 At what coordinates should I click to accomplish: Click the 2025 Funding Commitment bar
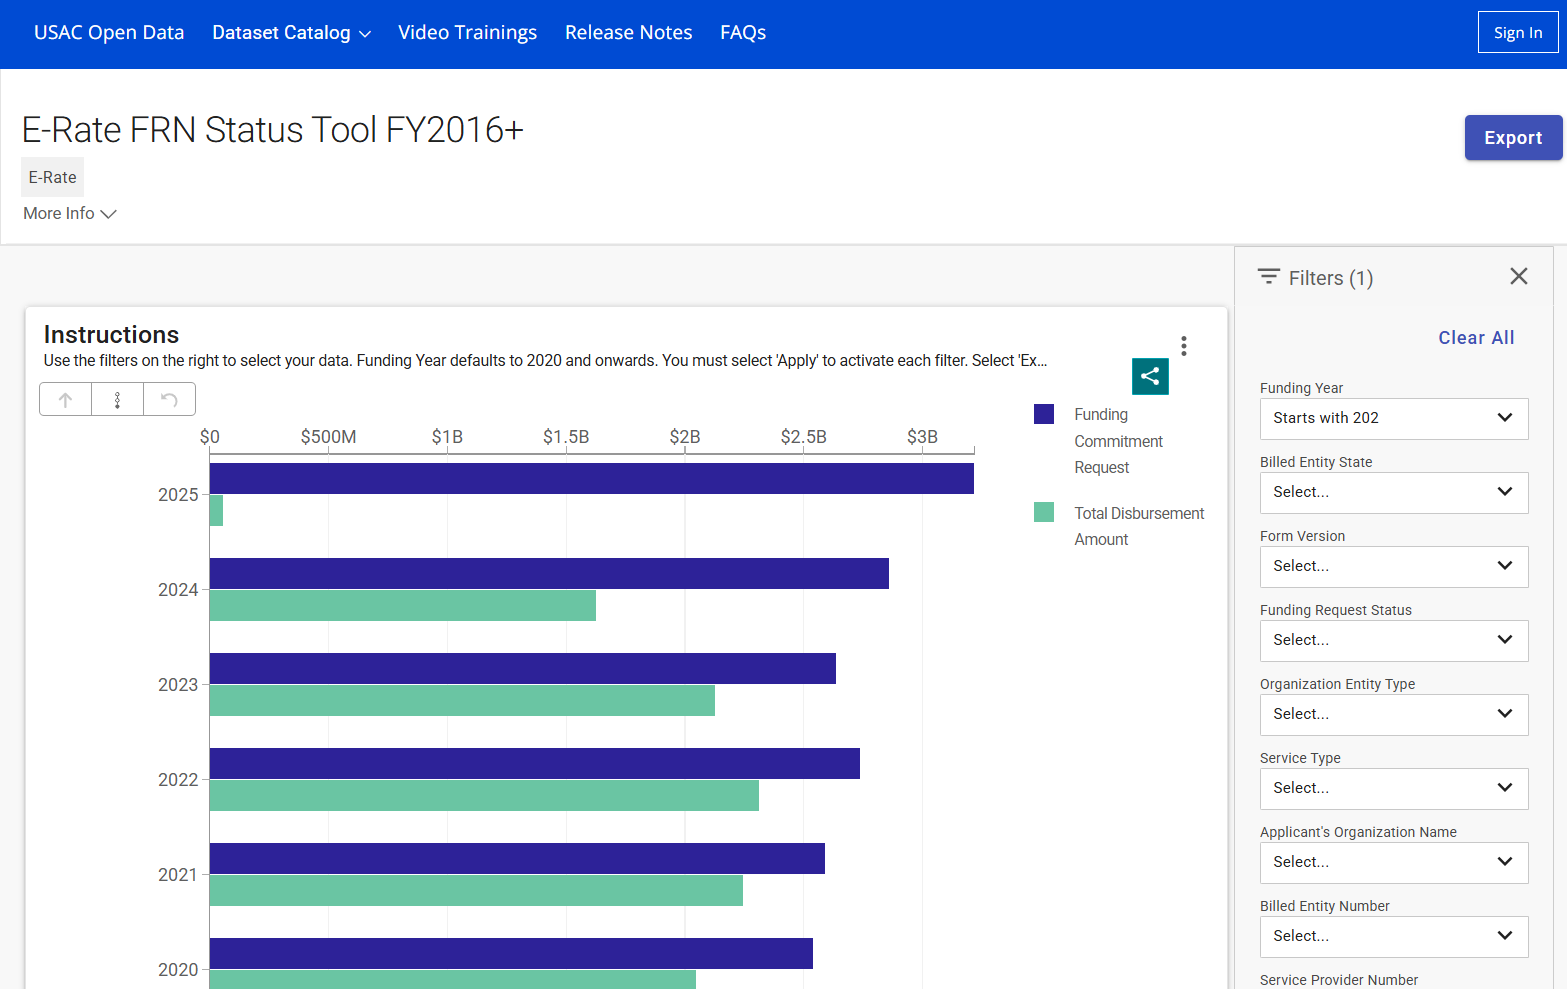coord(591,478)
